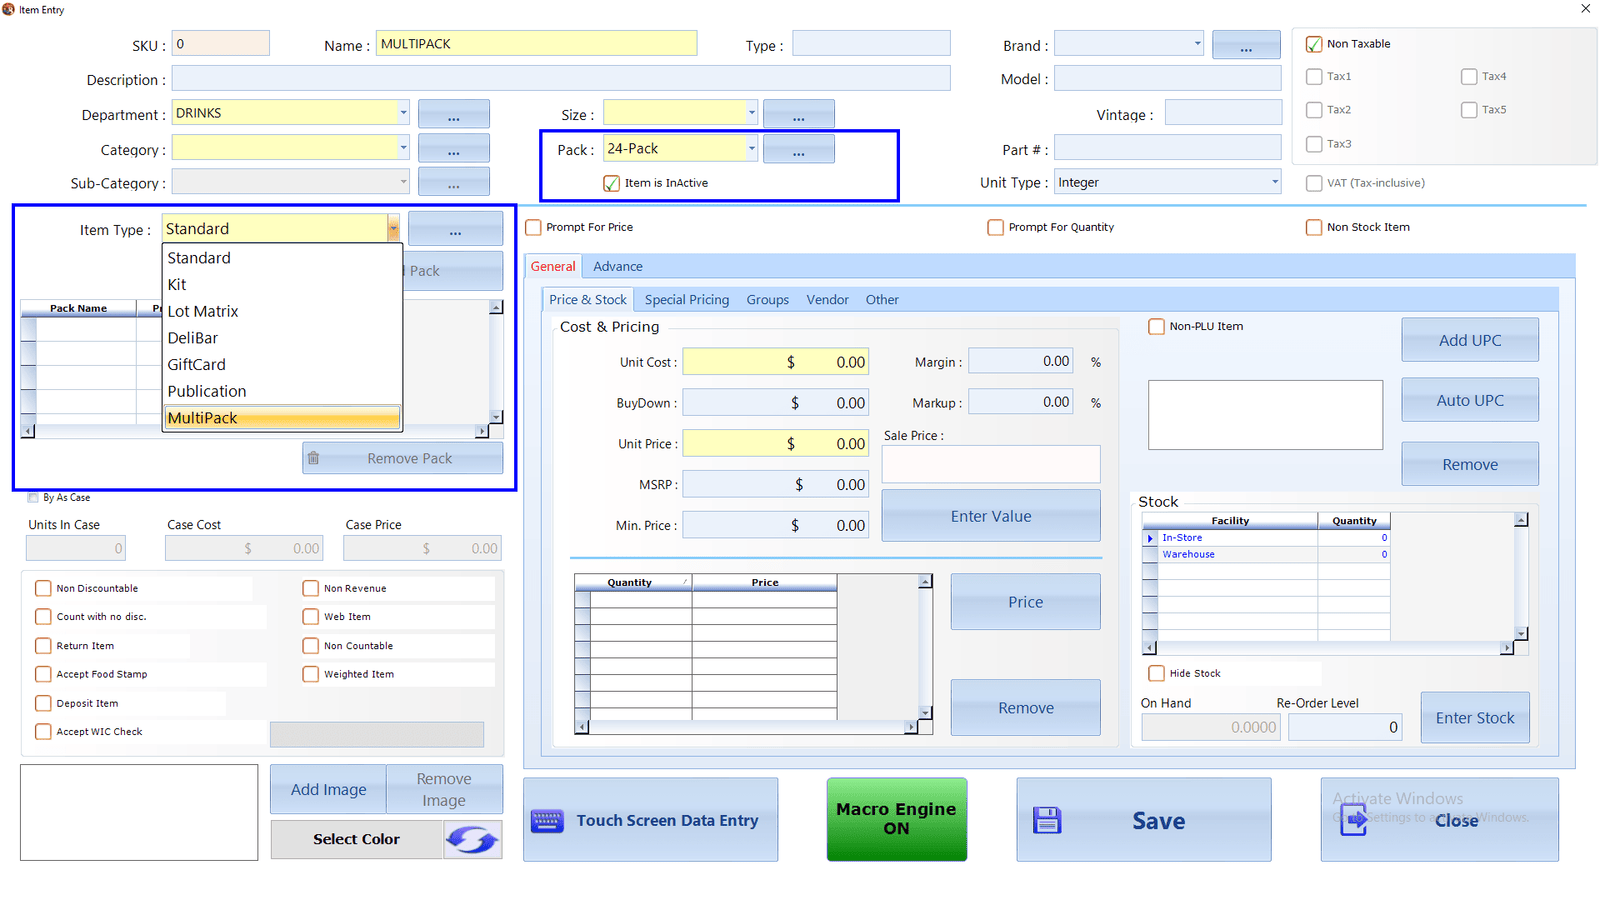Toggle the Macro Engine ON button

[897, 819]
